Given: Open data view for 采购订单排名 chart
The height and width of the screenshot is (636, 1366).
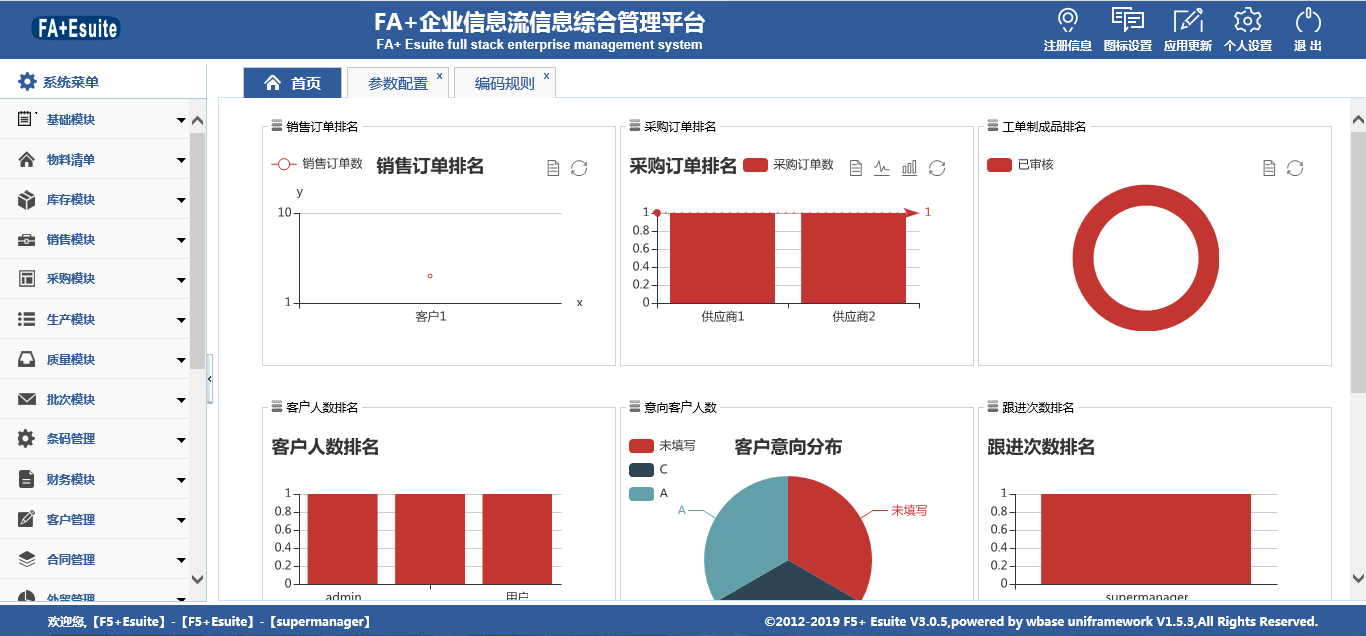Looking at the screenshot, I should click(x=856, y=168).
